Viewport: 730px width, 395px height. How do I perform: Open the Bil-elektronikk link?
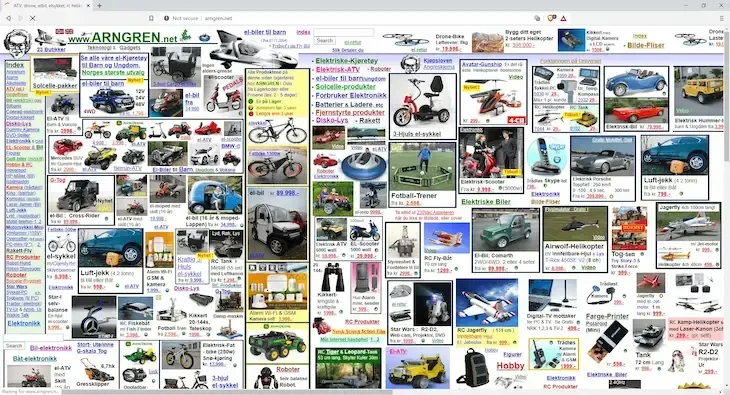51,348
